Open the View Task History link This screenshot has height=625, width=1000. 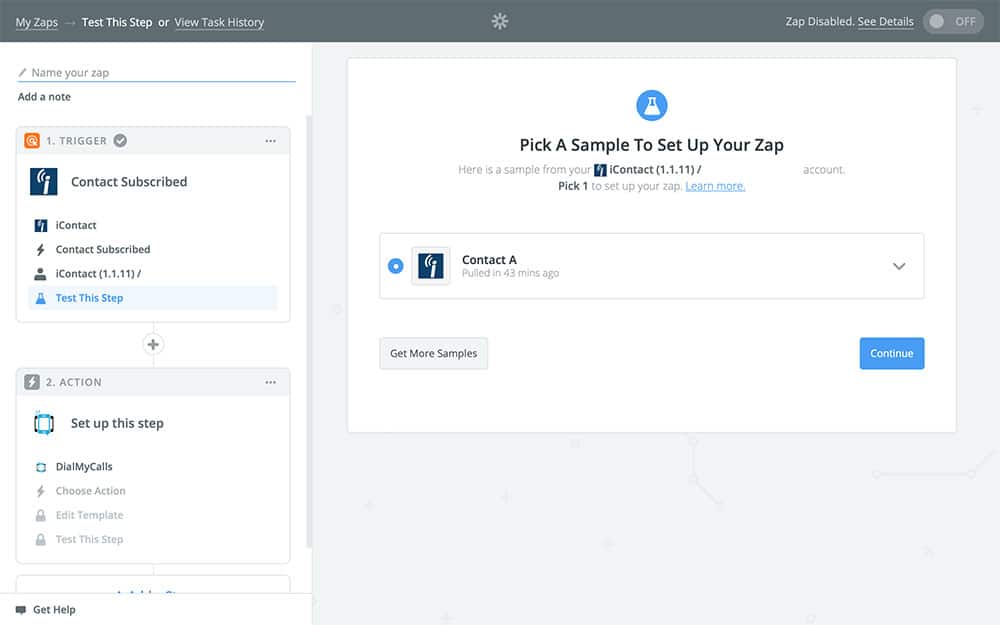[x=219, y=22]
